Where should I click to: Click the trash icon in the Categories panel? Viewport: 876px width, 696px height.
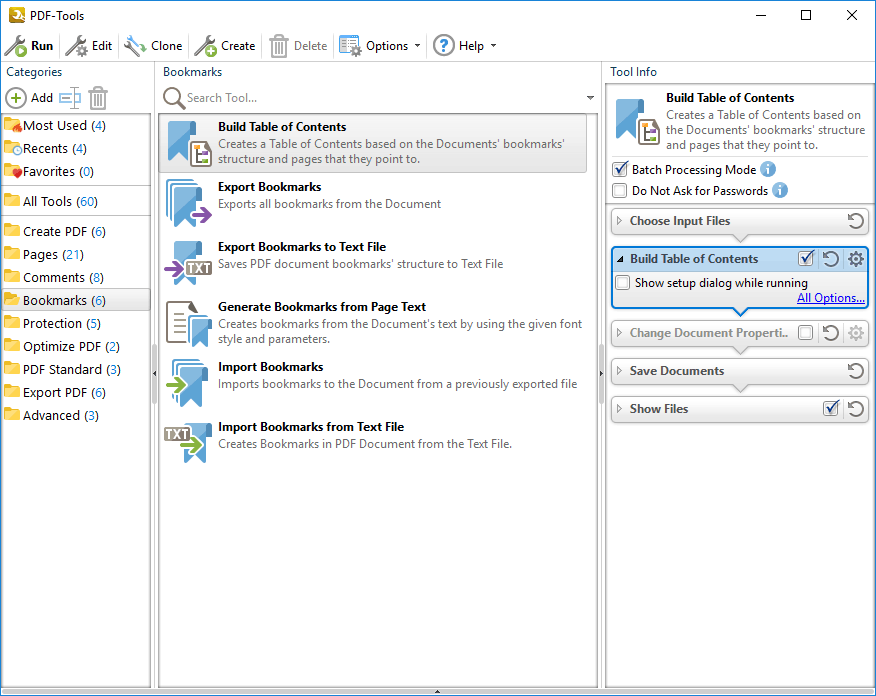97,98
